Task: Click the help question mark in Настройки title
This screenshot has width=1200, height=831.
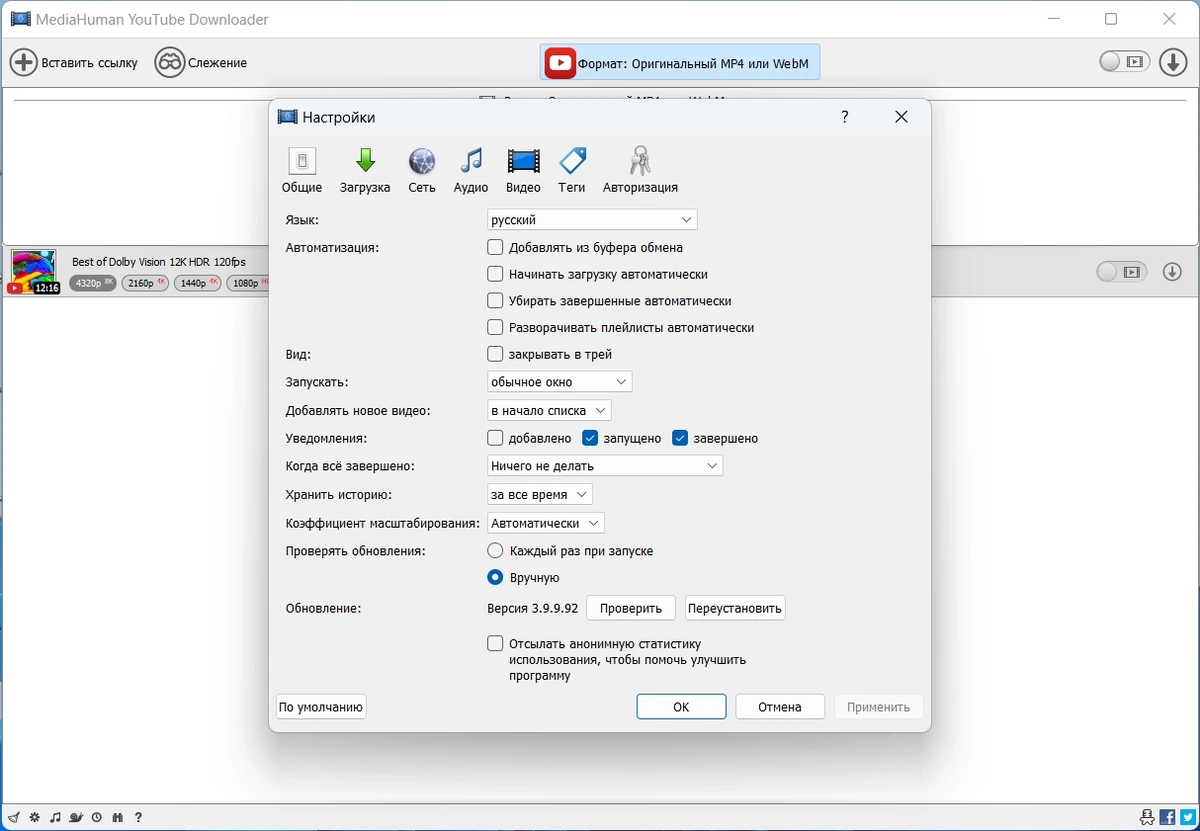Action: (845, 117)
